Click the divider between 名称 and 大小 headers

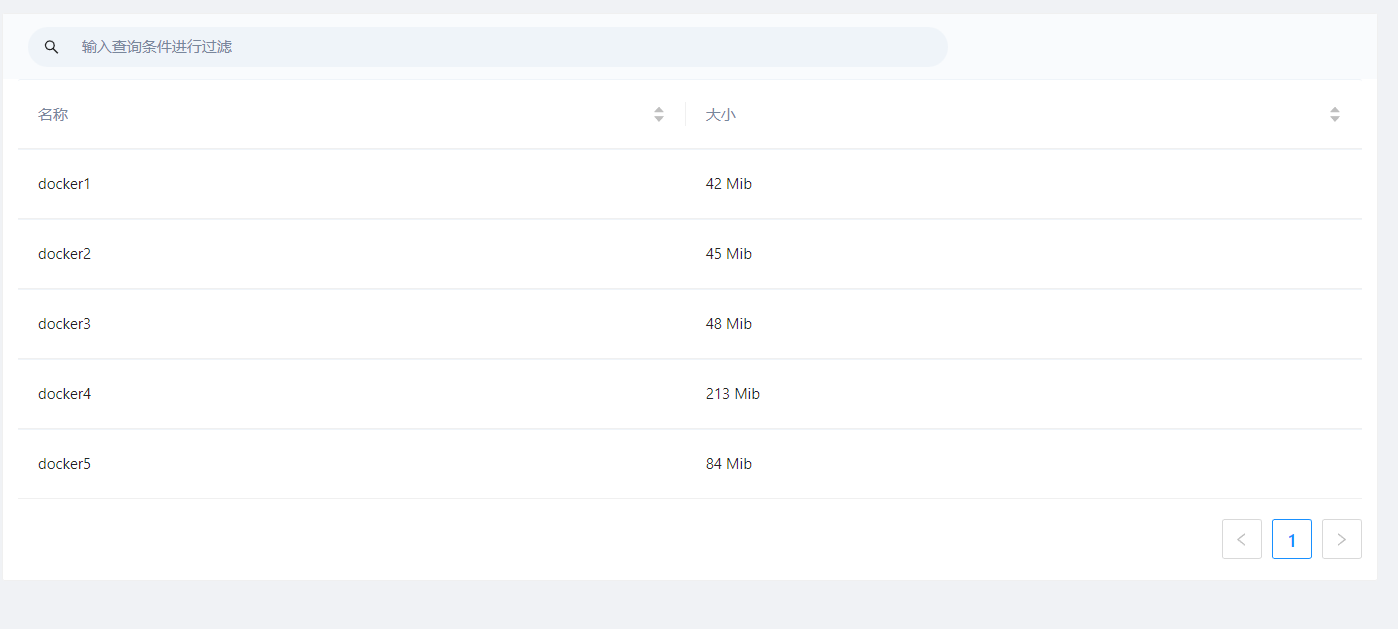point(685,114)
